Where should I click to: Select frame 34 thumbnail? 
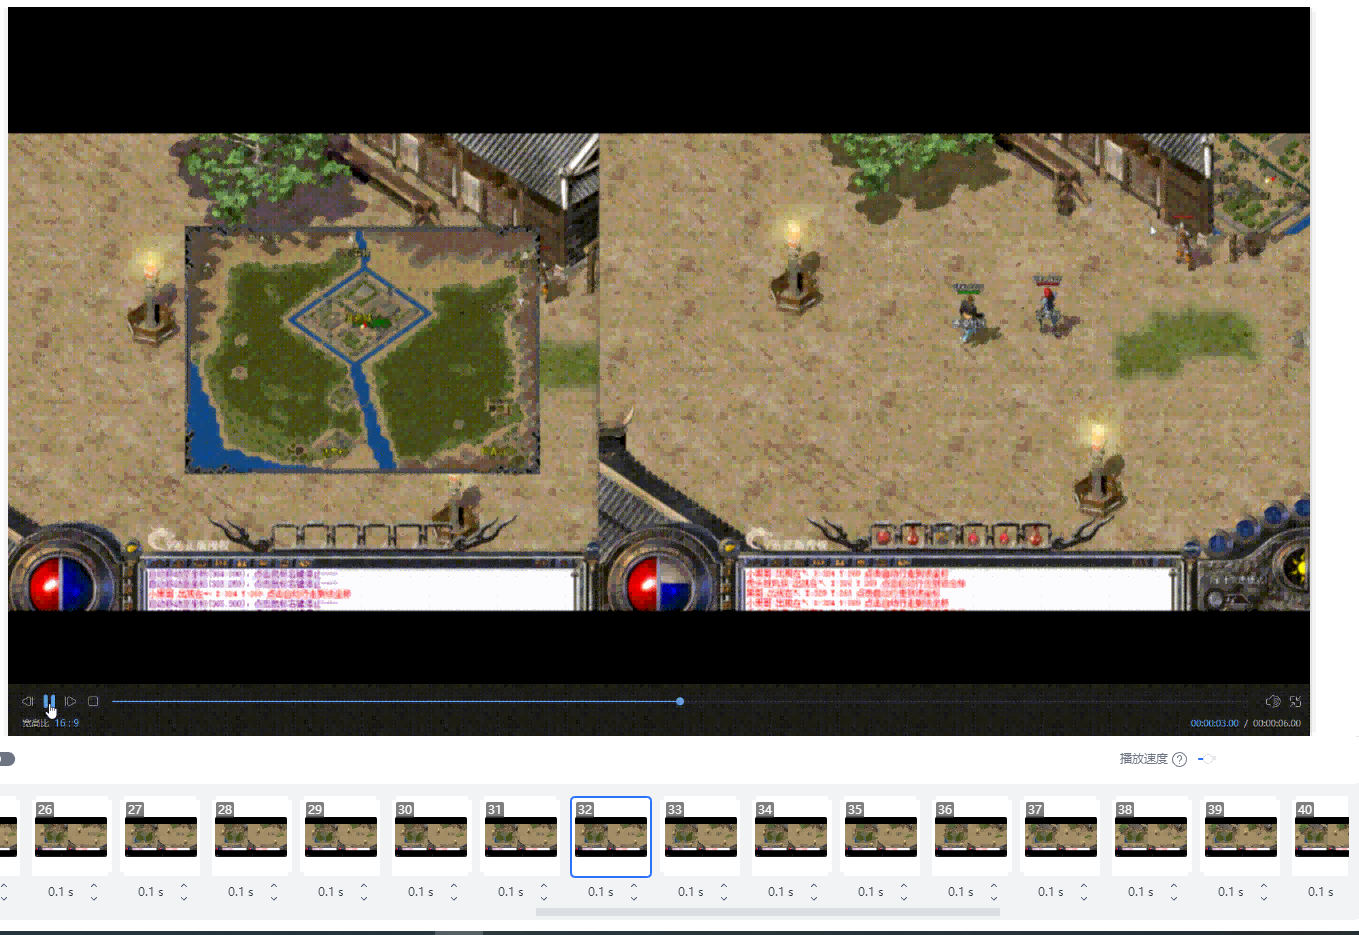pos(791,836)
